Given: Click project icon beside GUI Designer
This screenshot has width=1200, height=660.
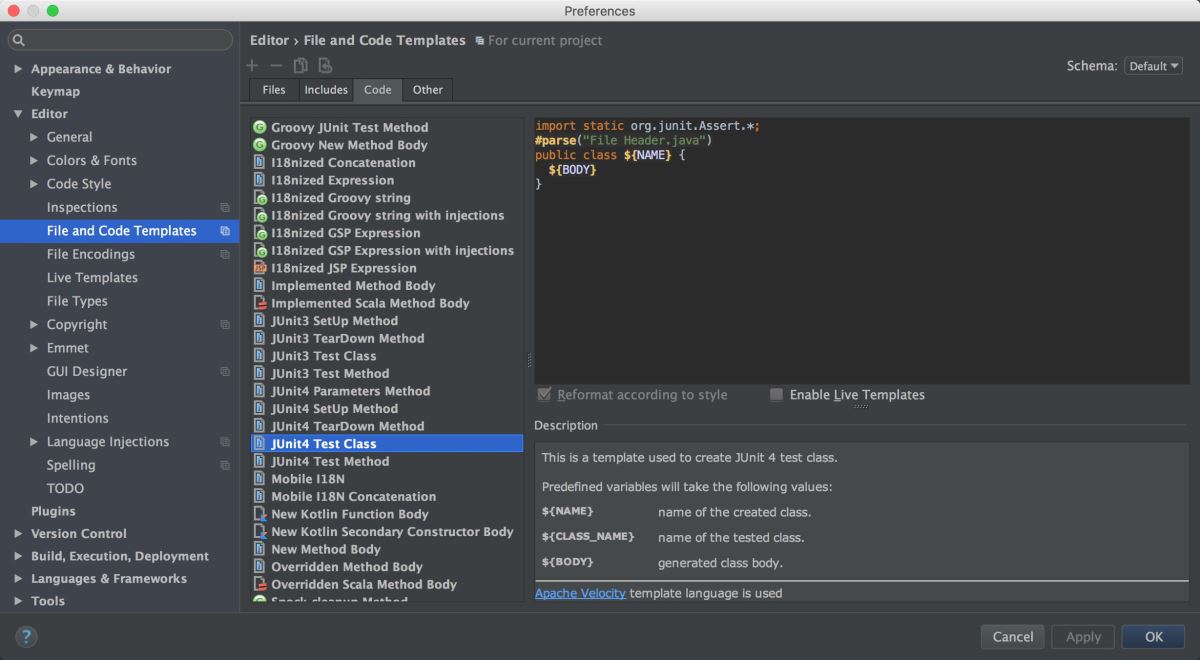Looking at the screenshot, I should [x=225, y=372].
